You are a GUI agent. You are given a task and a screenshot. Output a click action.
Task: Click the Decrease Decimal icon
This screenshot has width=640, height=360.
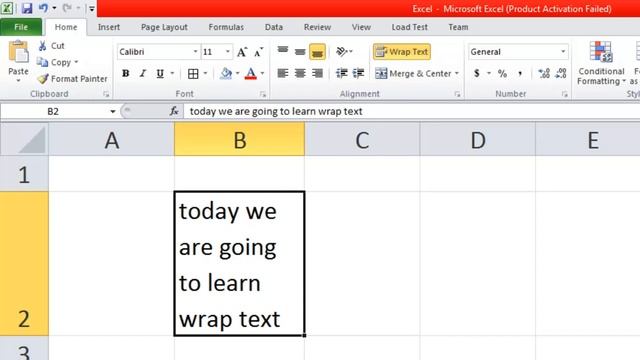point(561,73)
